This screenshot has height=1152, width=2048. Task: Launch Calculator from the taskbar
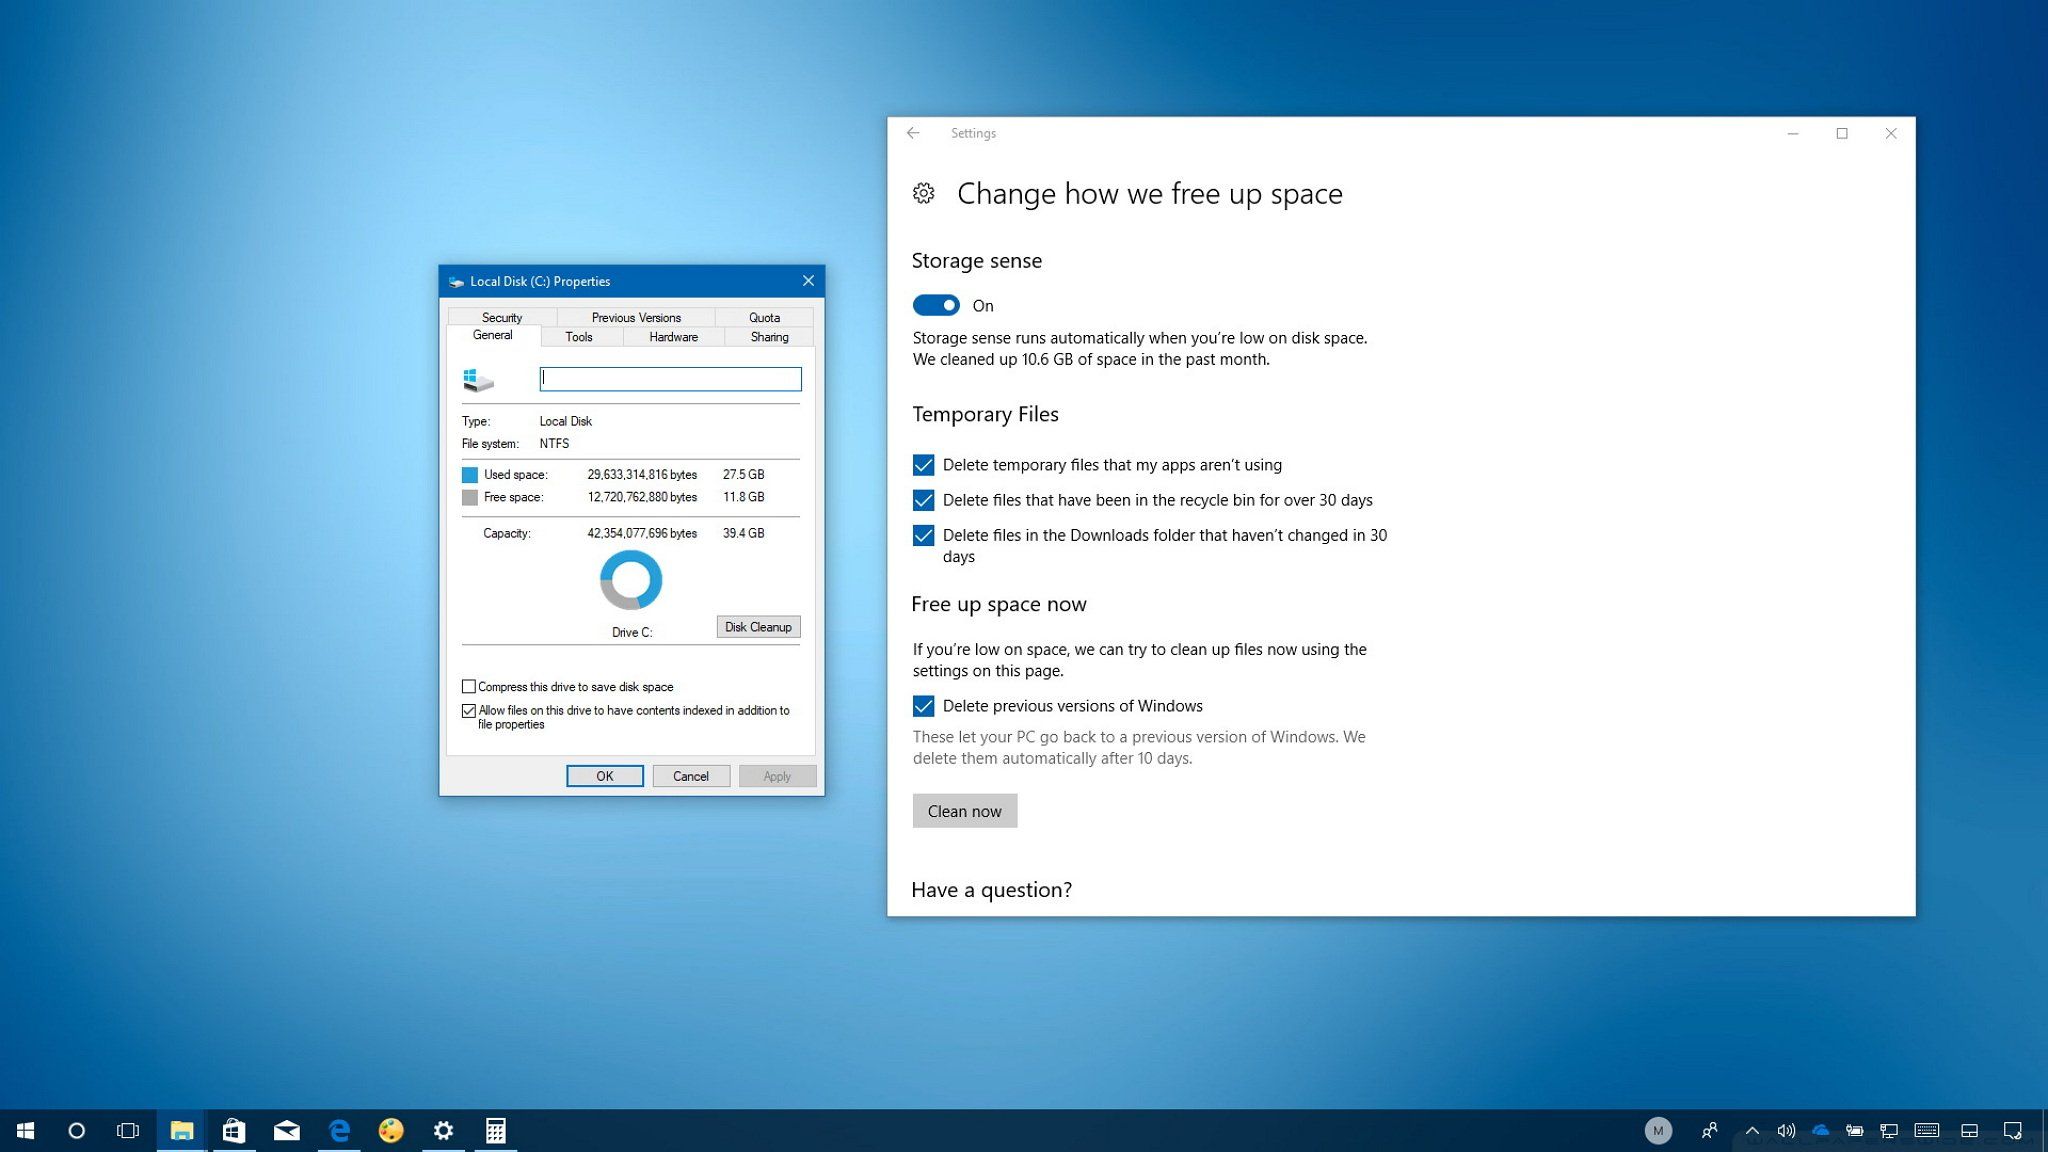496,1130
